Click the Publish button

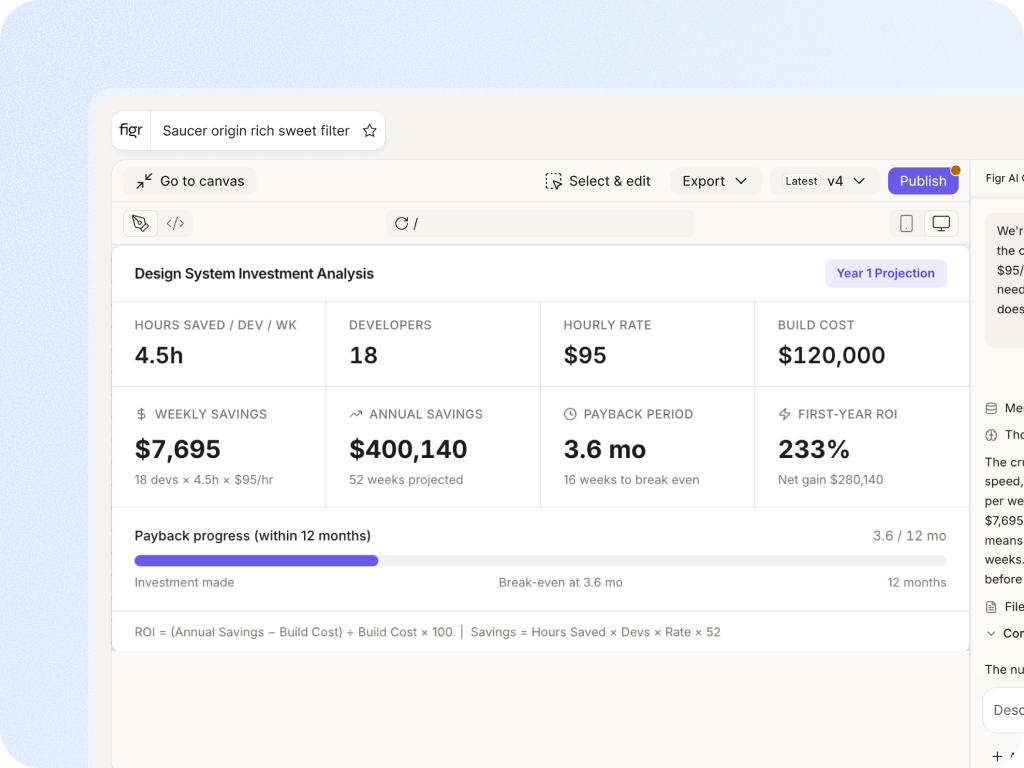(923, 181)
